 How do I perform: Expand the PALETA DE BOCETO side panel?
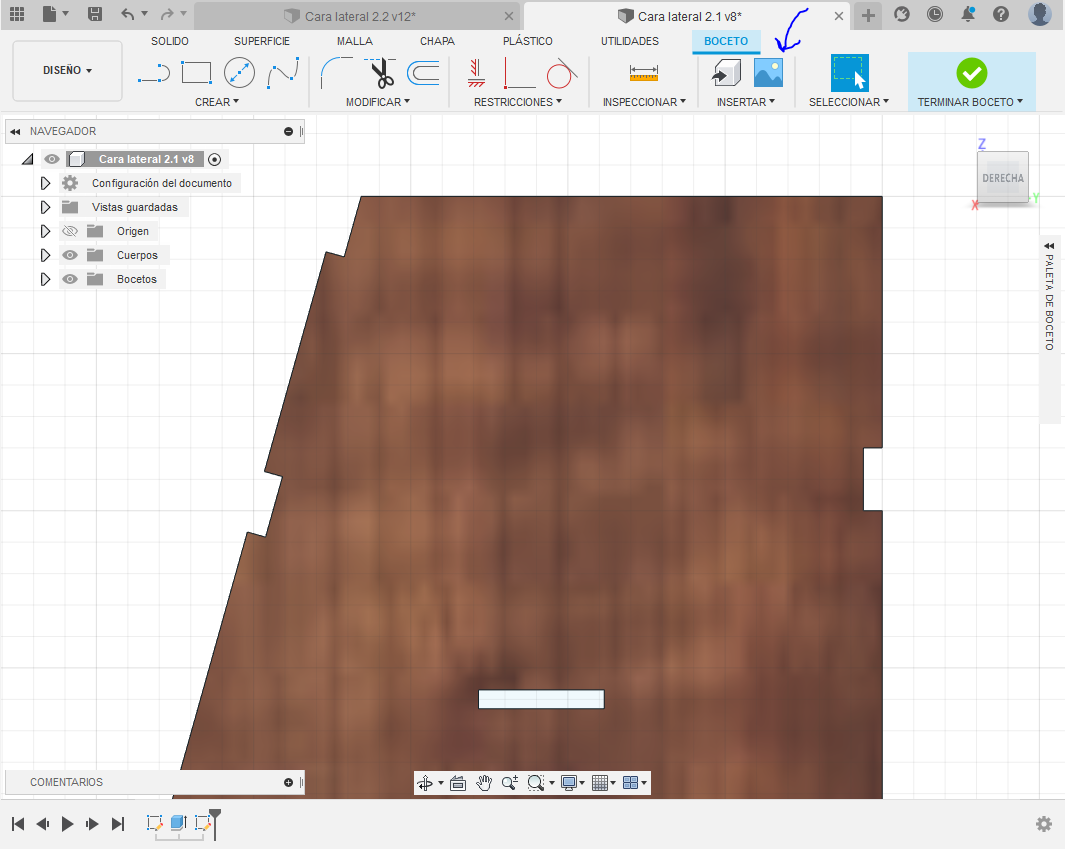(1049, 246)
